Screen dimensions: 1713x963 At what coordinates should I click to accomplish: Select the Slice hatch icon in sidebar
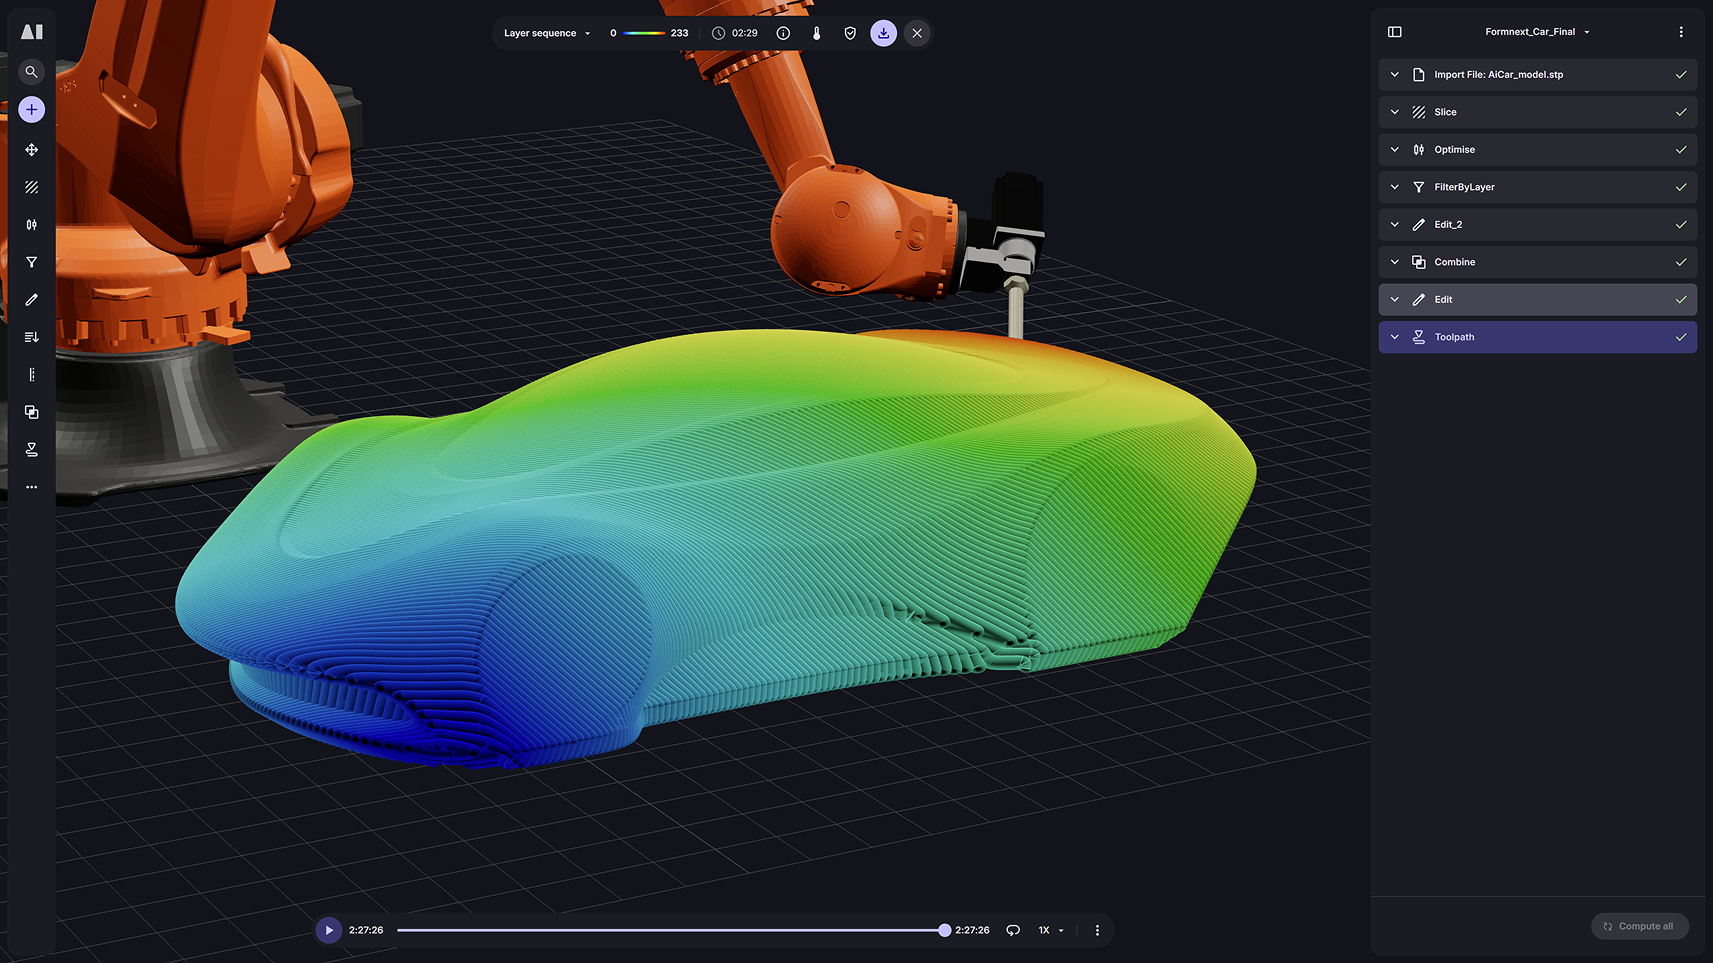[32, 187]
